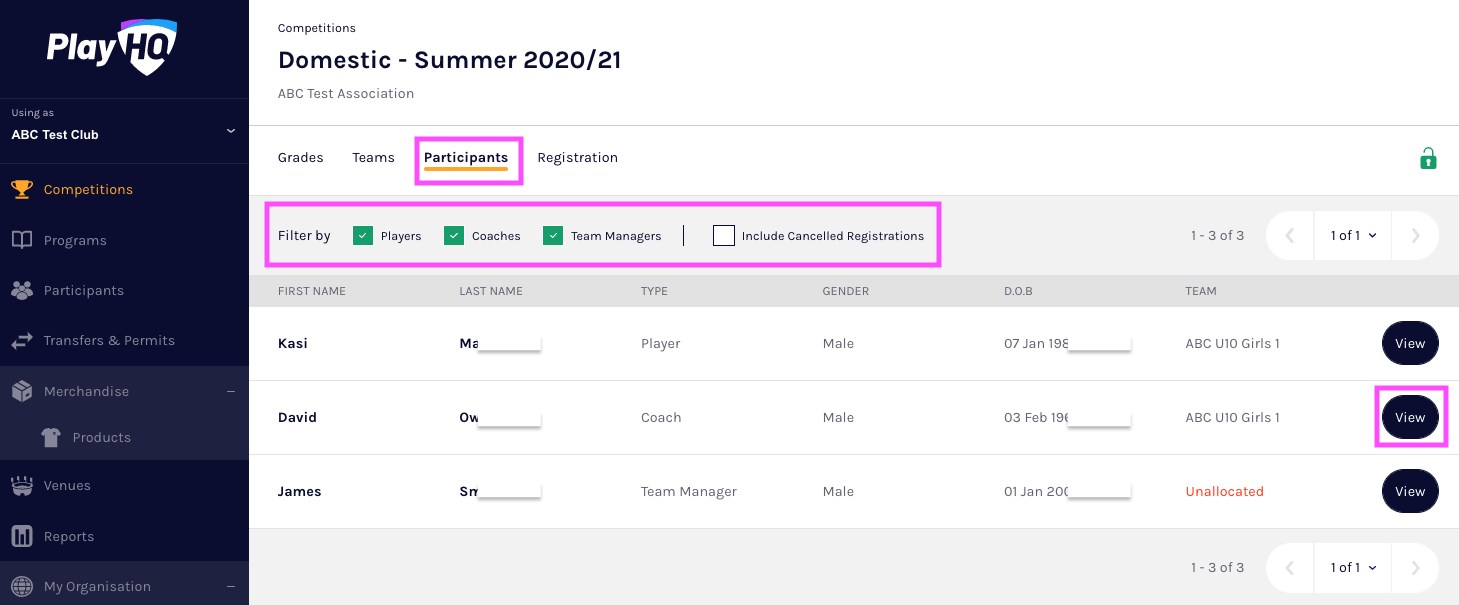Click the Reports chart icon
1459x605 pixels.
coord(22,536)
